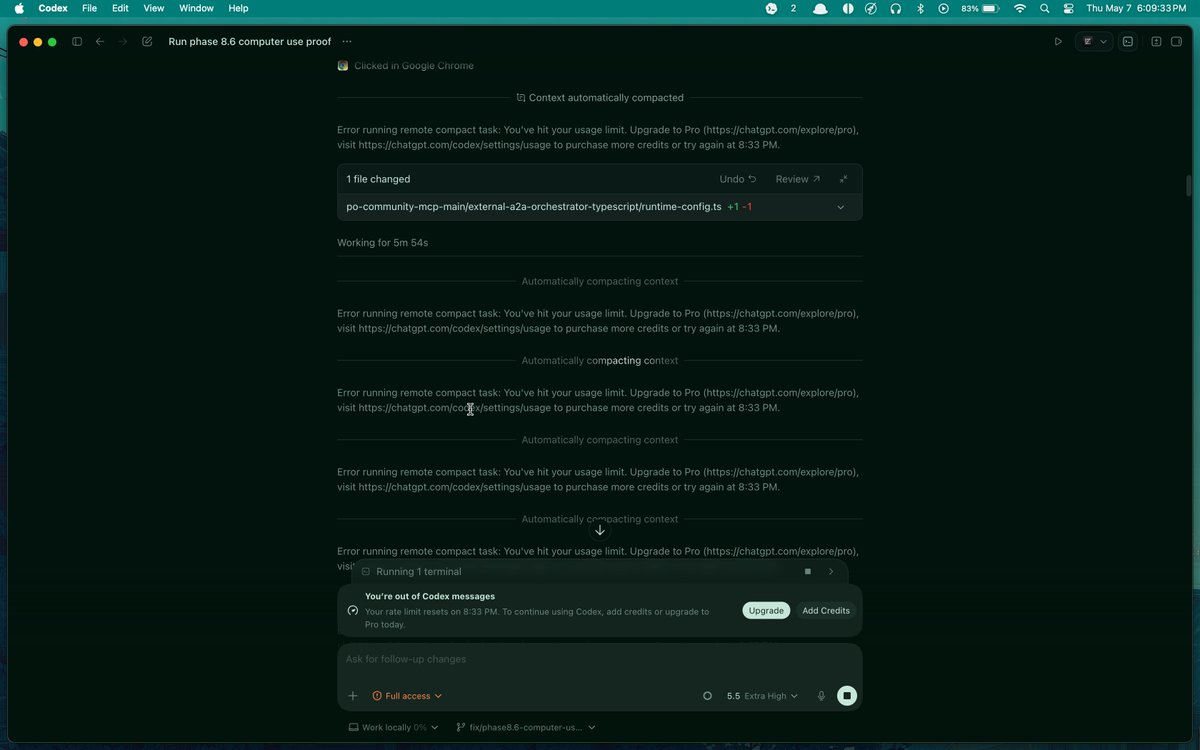Click the runtime-config.ts file path

(534, 207)
